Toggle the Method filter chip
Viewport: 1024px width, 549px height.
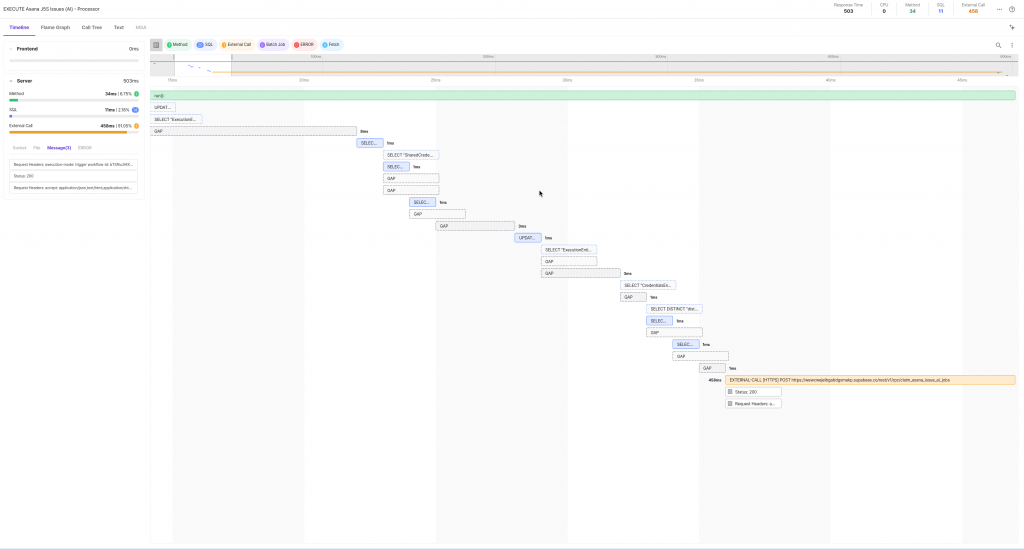pyautogui.click(x=177, y=45)
